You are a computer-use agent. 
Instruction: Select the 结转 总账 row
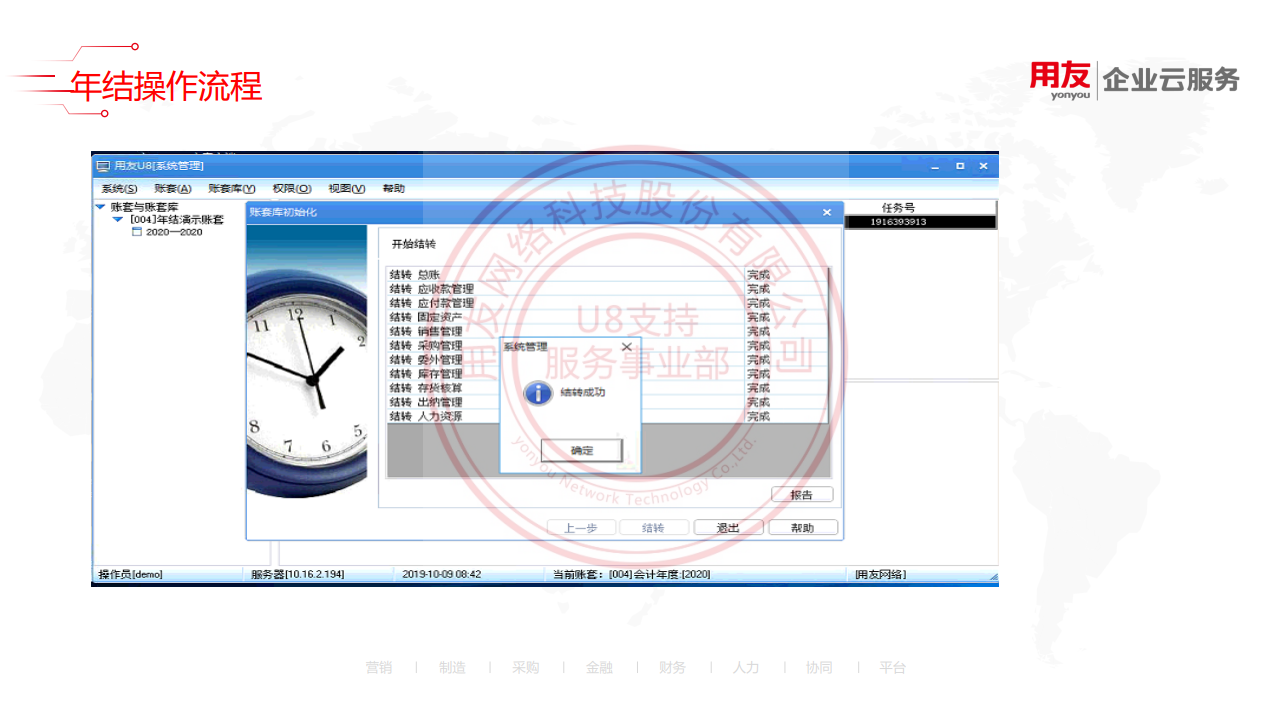608,274
